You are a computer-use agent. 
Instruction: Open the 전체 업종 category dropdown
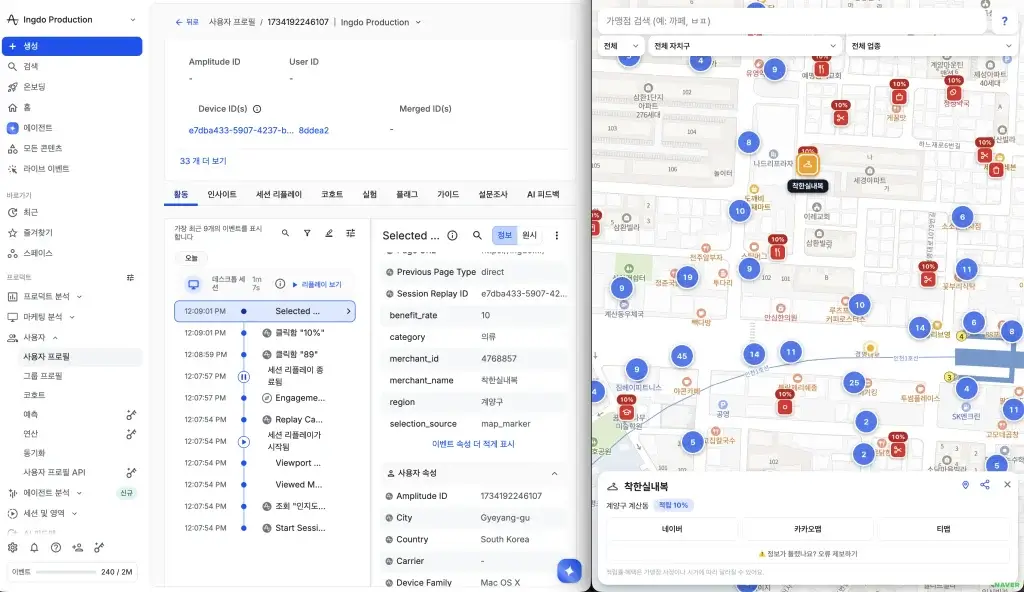(x=931, y=46)
